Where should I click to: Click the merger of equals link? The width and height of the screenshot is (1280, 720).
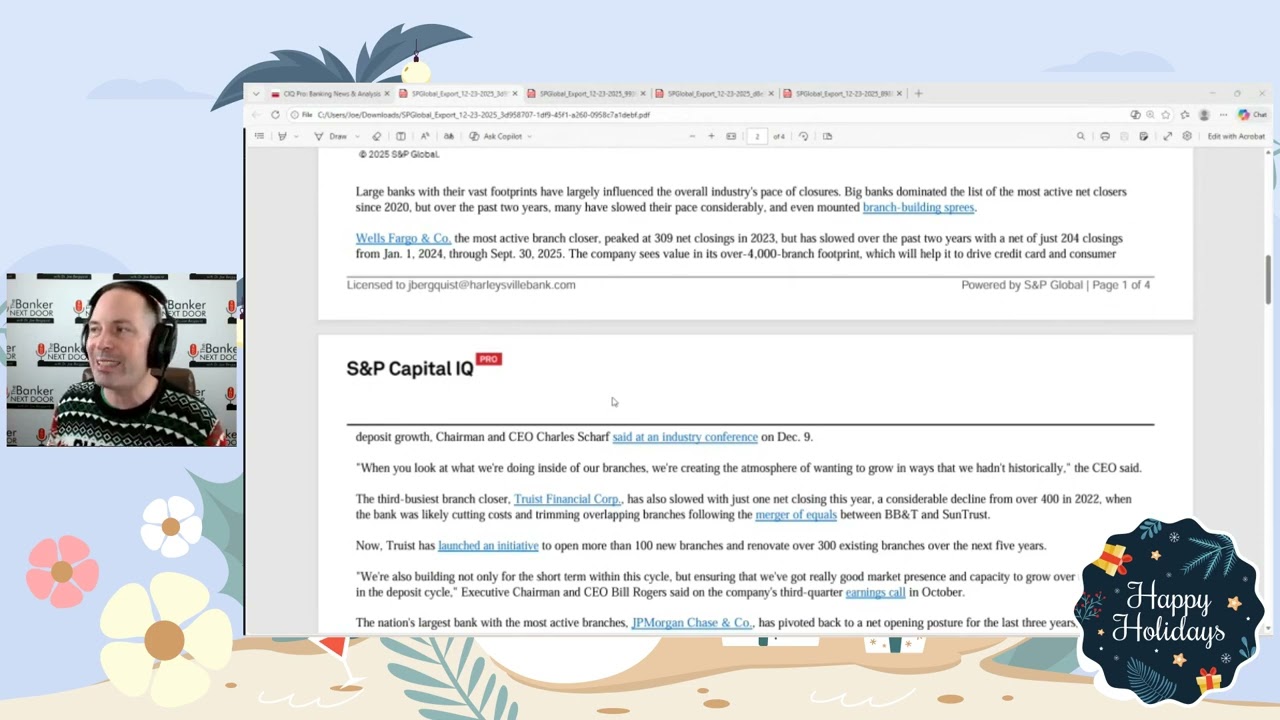796,515
